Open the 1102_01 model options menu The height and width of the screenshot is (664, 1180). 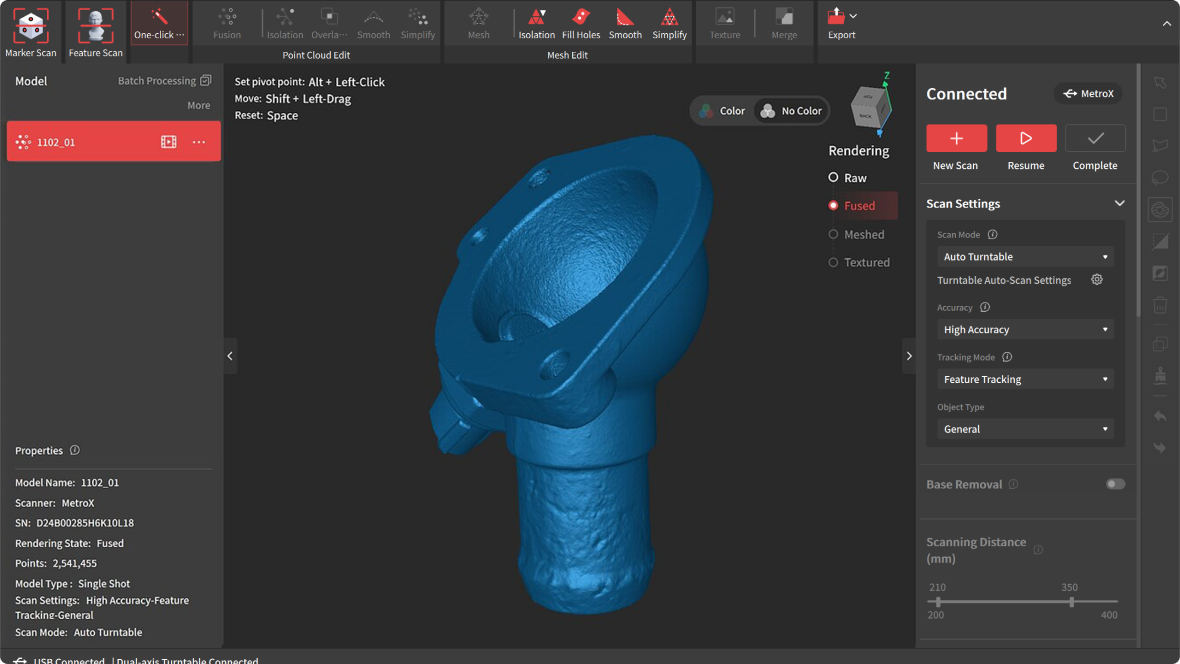pos(199,142)
